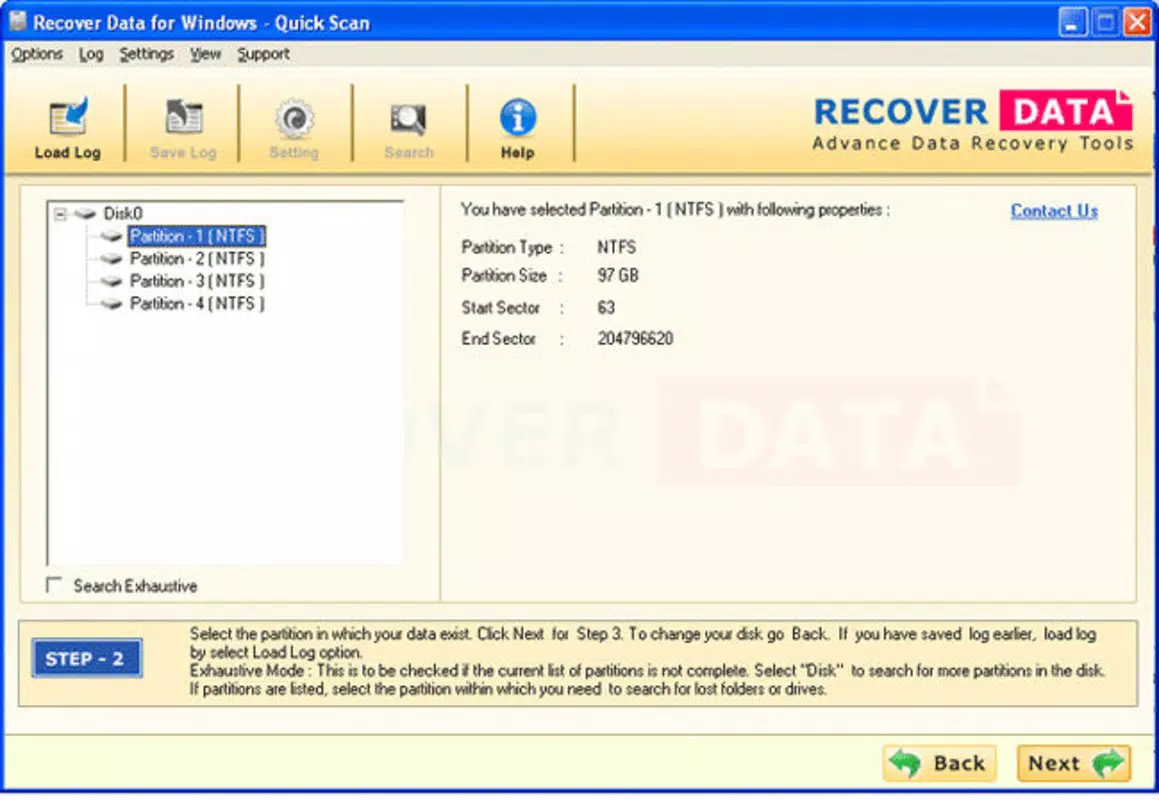This screenshot has height=800, width=1159.
Task: Open the Setting gear toolbar icon
Action: click(x=294, y=118)
